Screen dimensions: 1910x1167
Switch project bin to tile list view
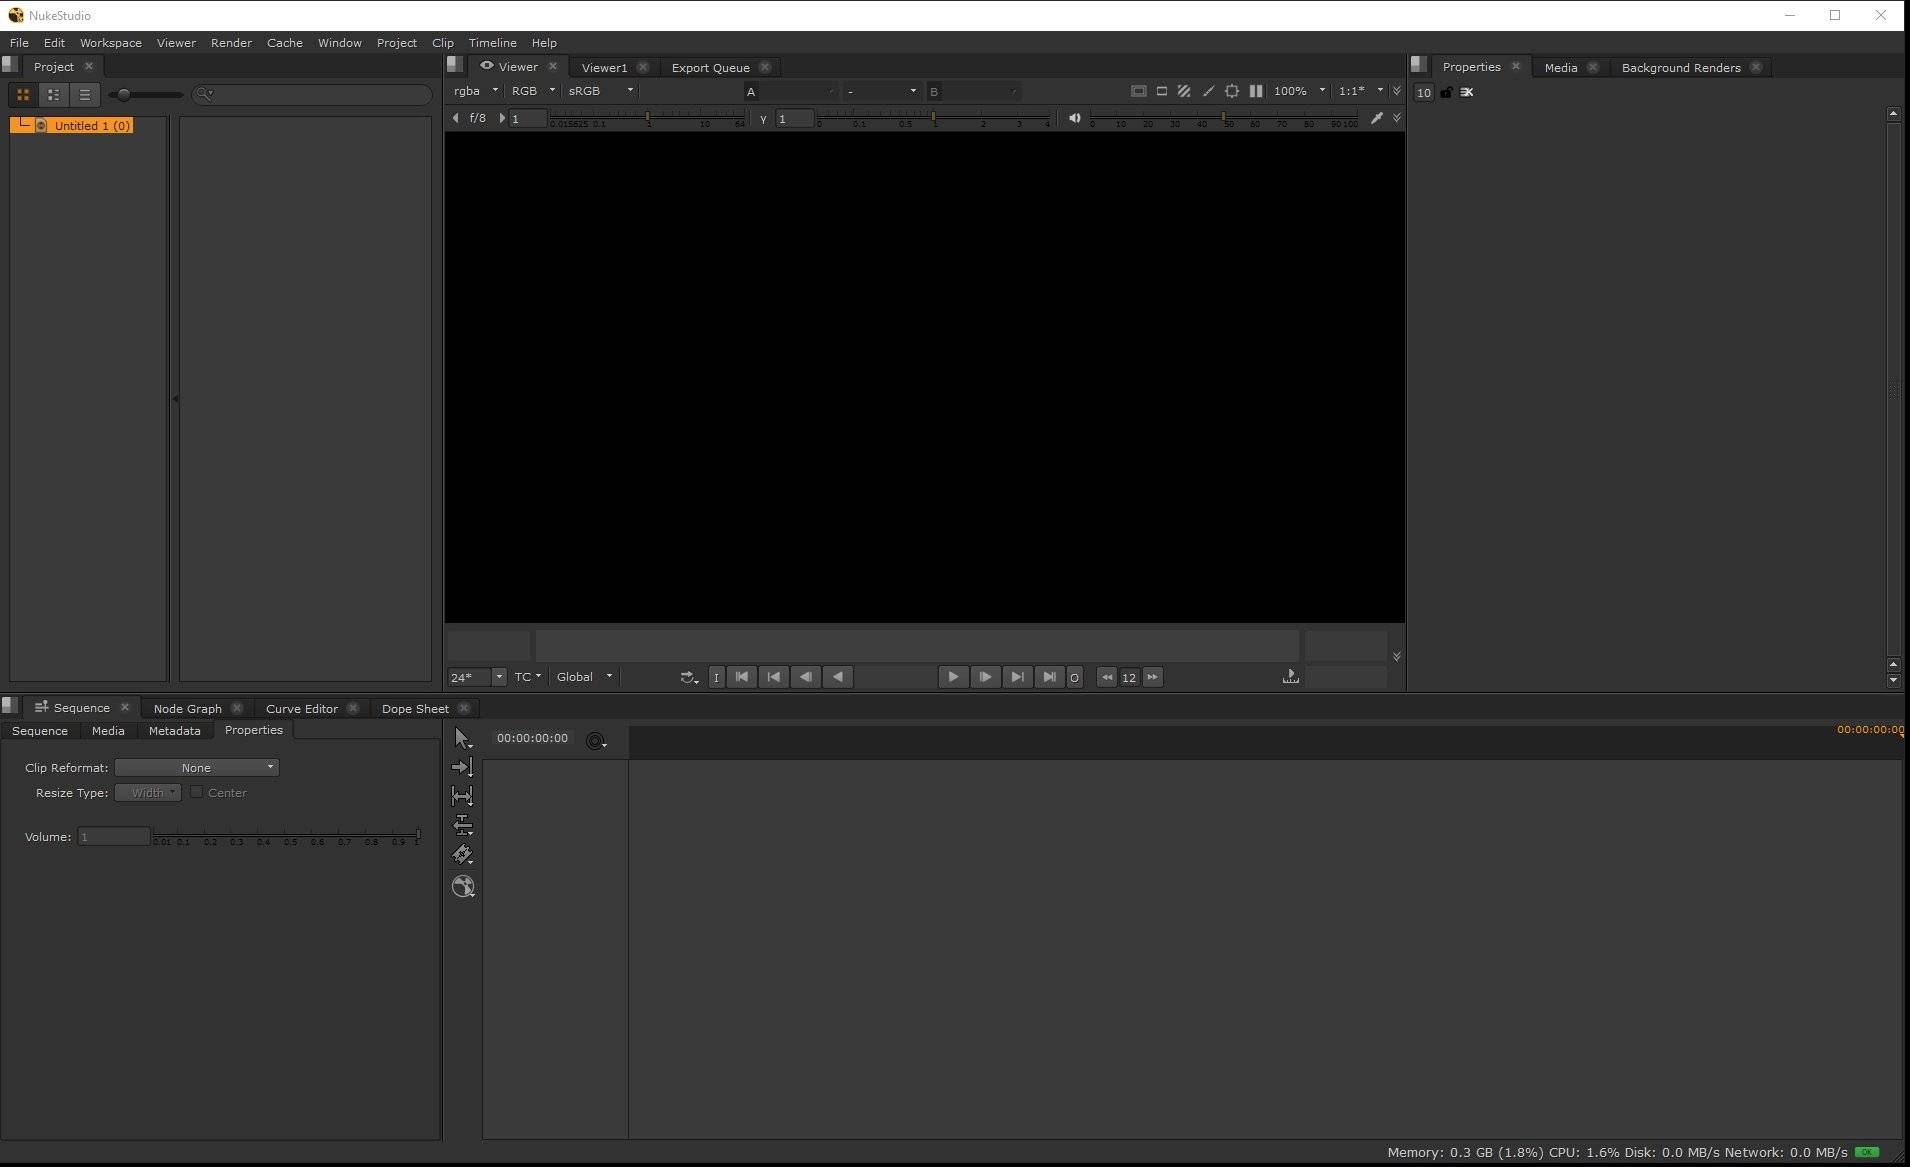(x=54, y=95)
